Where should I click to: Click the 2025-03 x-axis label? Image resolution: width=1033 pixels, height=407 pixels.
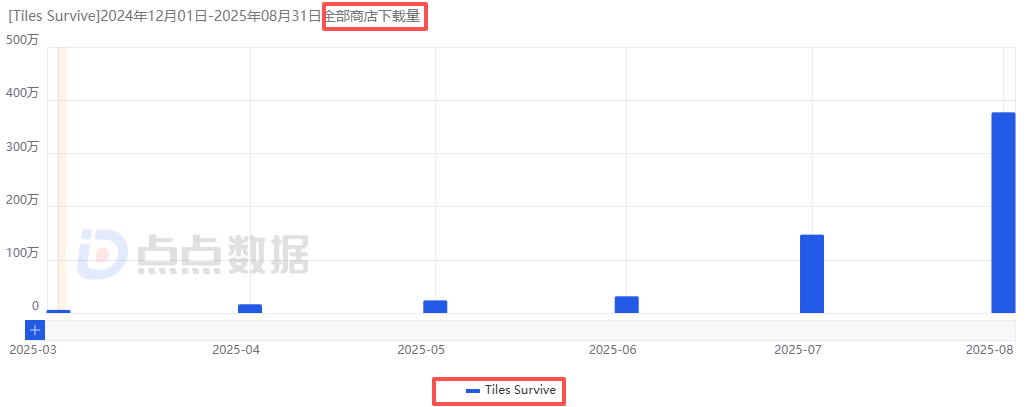(33, 350)
